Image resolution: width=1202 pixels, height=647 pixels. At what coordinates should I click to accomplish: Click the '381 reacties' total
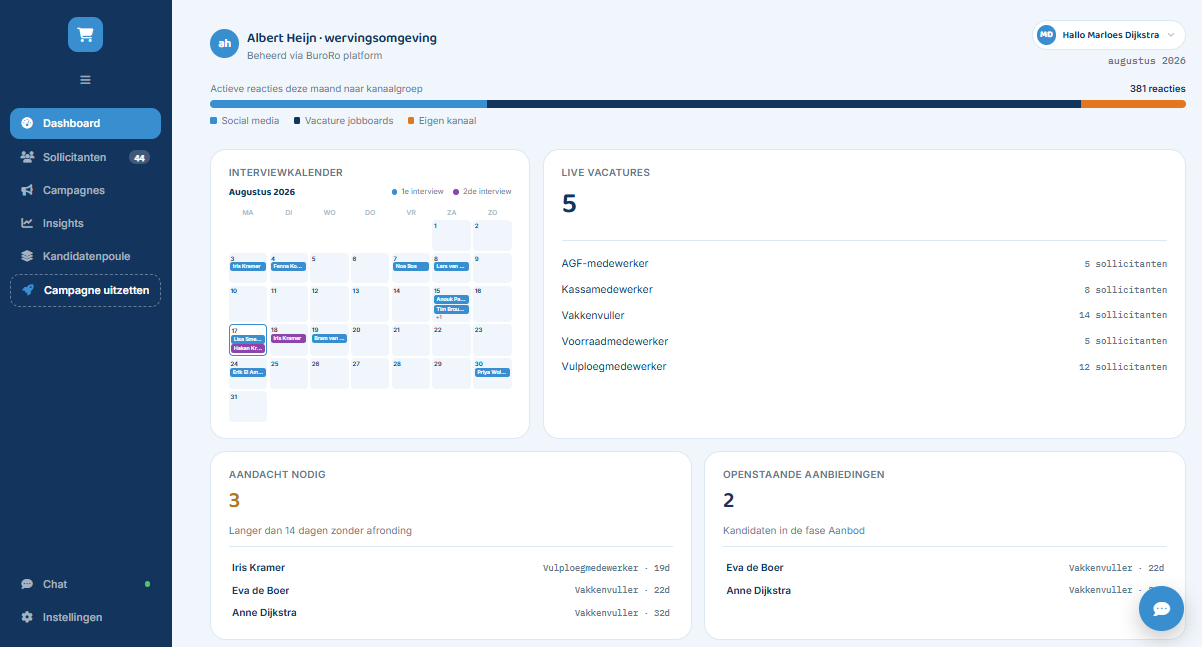coord(1158,89)
